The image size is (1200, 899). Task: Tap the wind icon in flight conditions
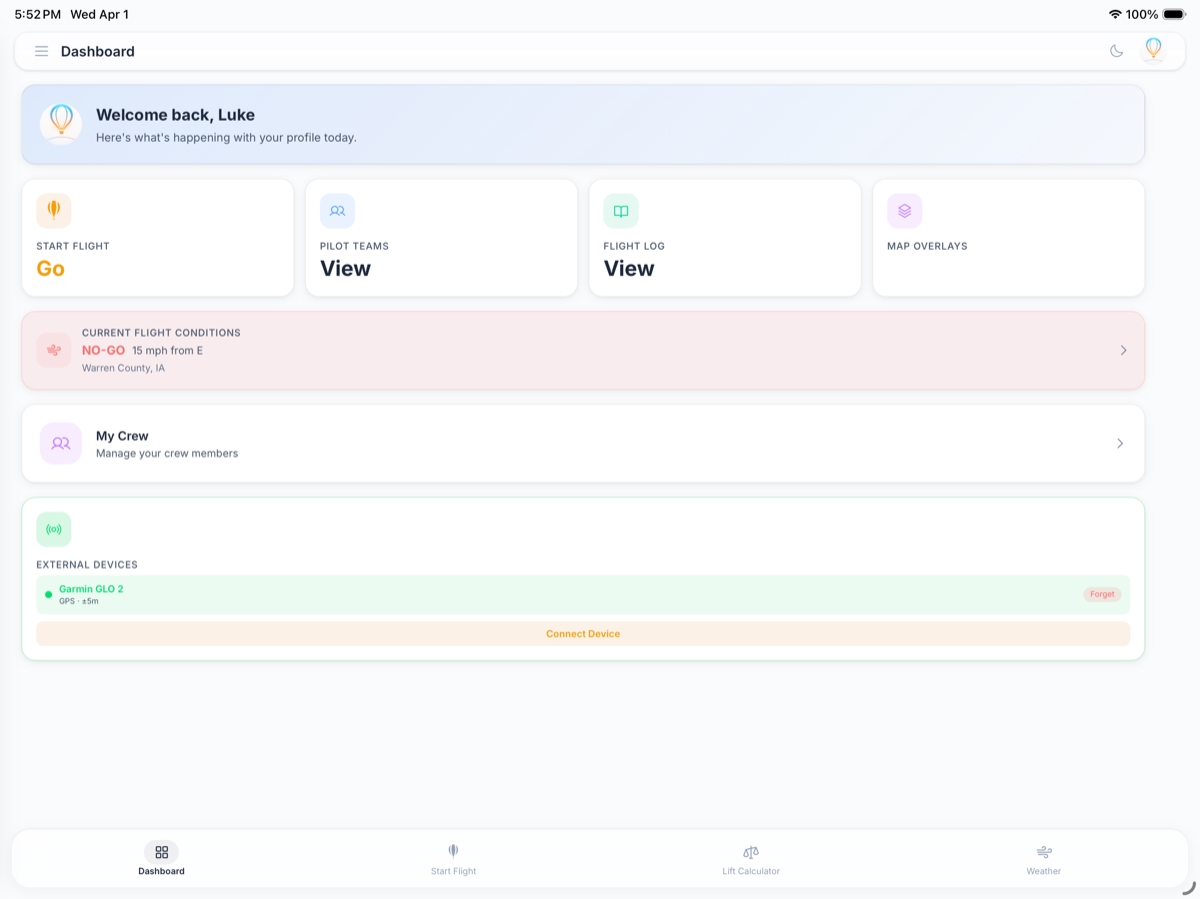click(x=54, y=350)
